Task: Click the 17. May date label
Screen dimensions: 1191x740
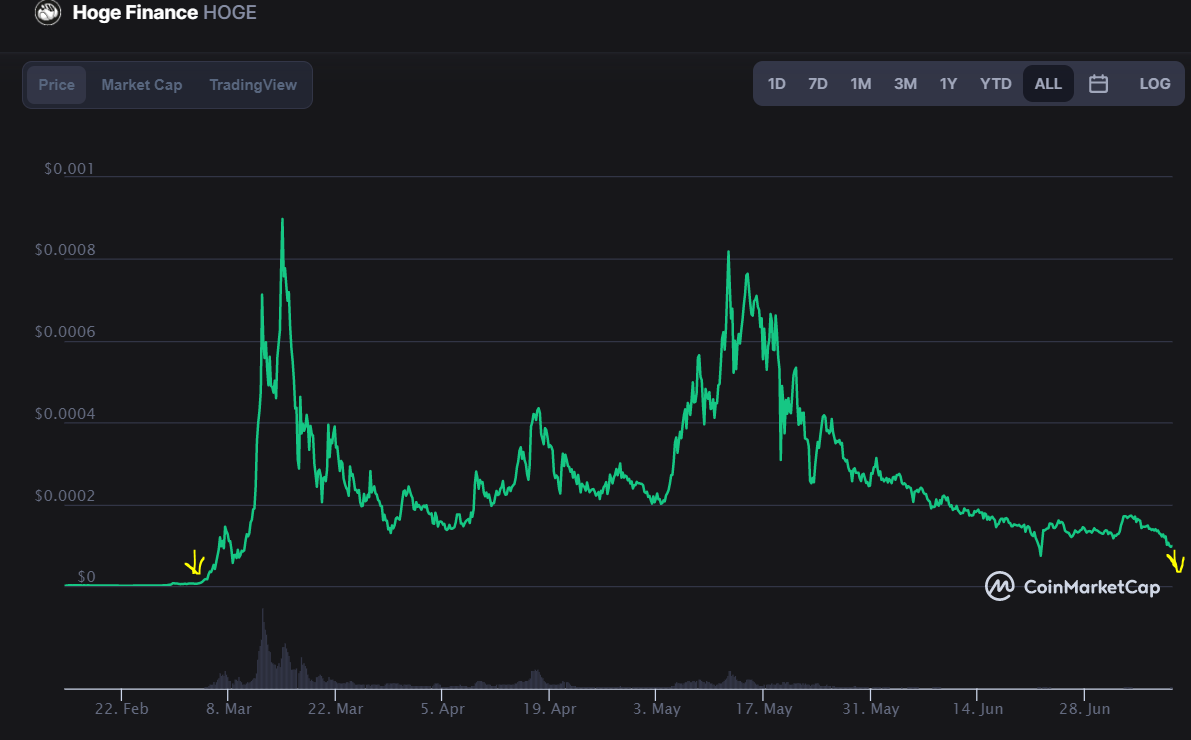Action: pyautogui.click(x=763, y=709)
